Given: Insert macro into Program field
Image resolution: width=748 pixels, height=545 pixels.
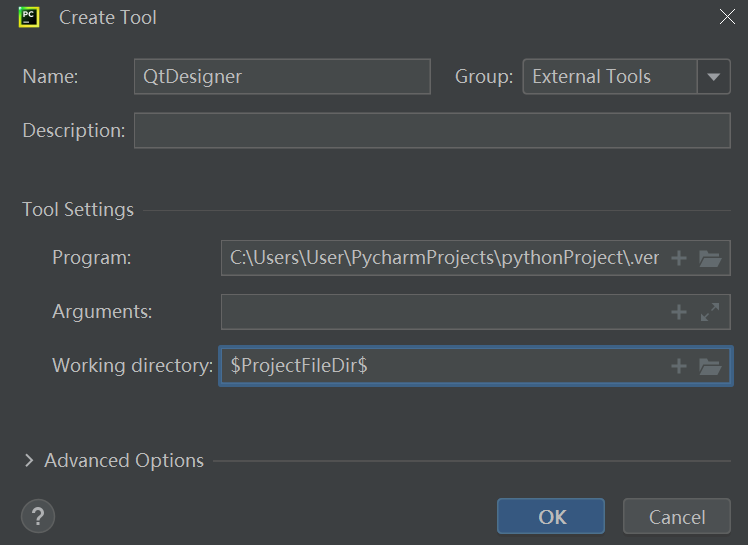Looking at the screenshot, I should 678,258.
